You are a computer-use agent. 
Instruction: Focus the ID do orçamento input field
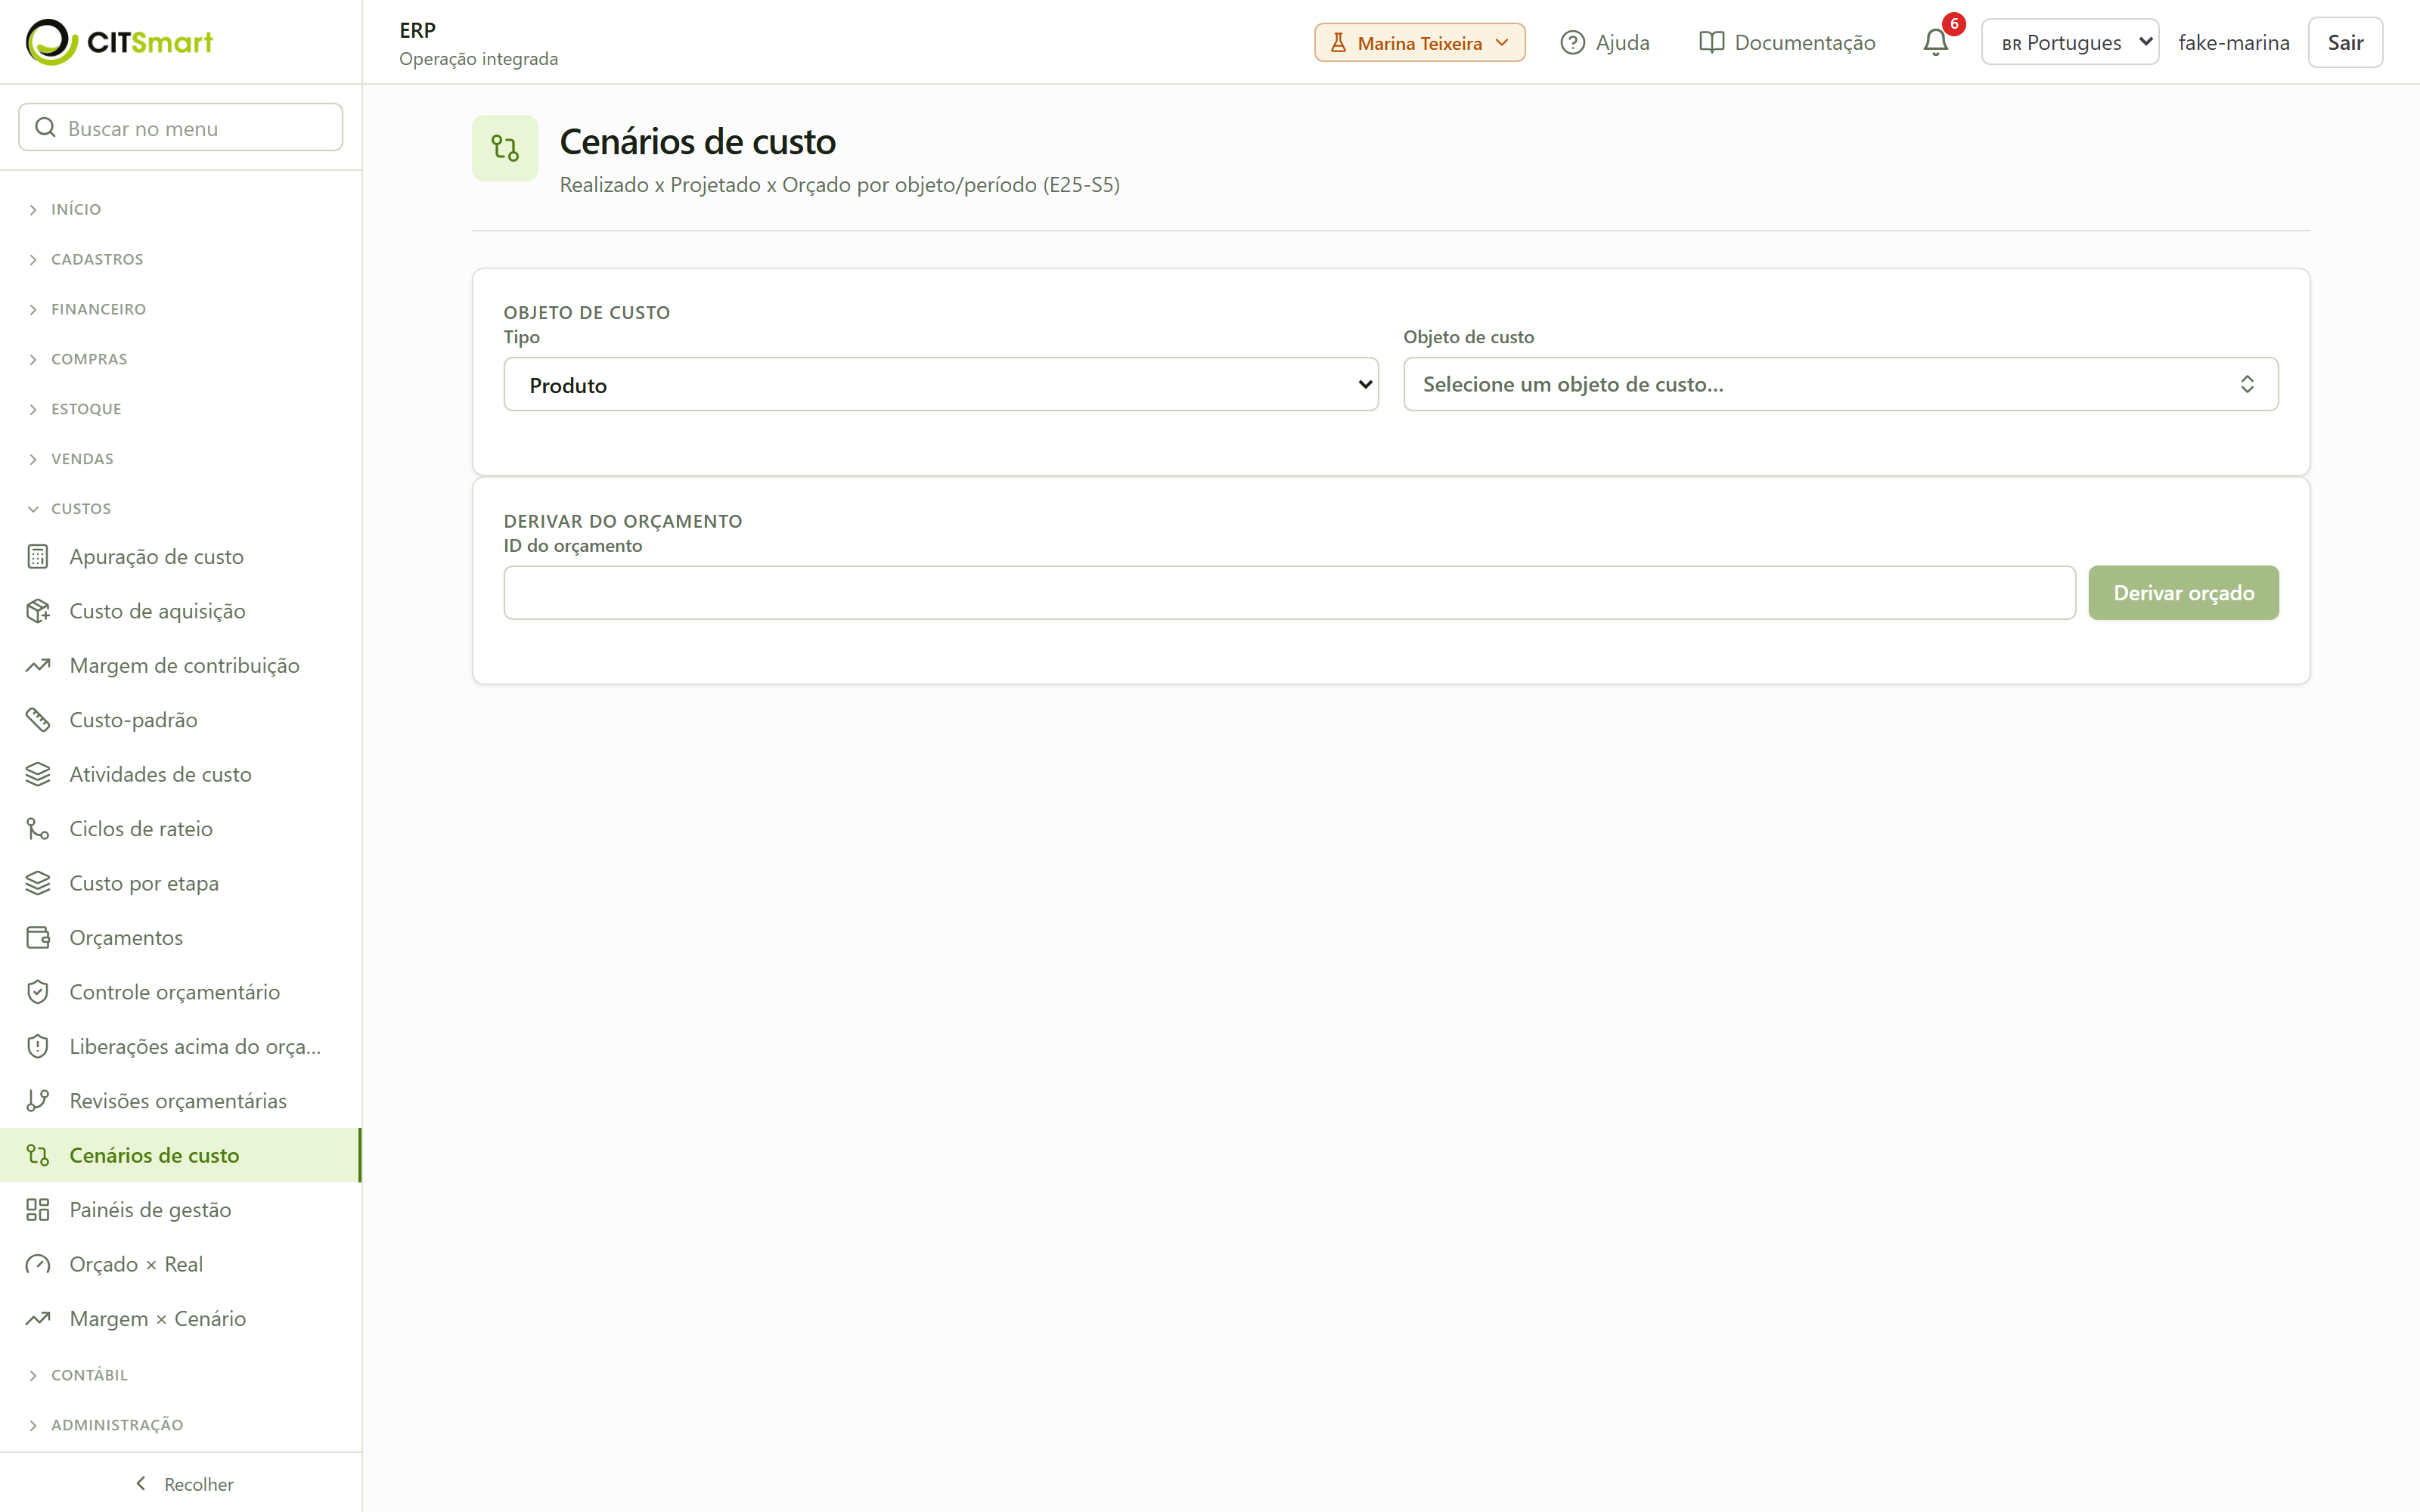(x=1289, y=593)
